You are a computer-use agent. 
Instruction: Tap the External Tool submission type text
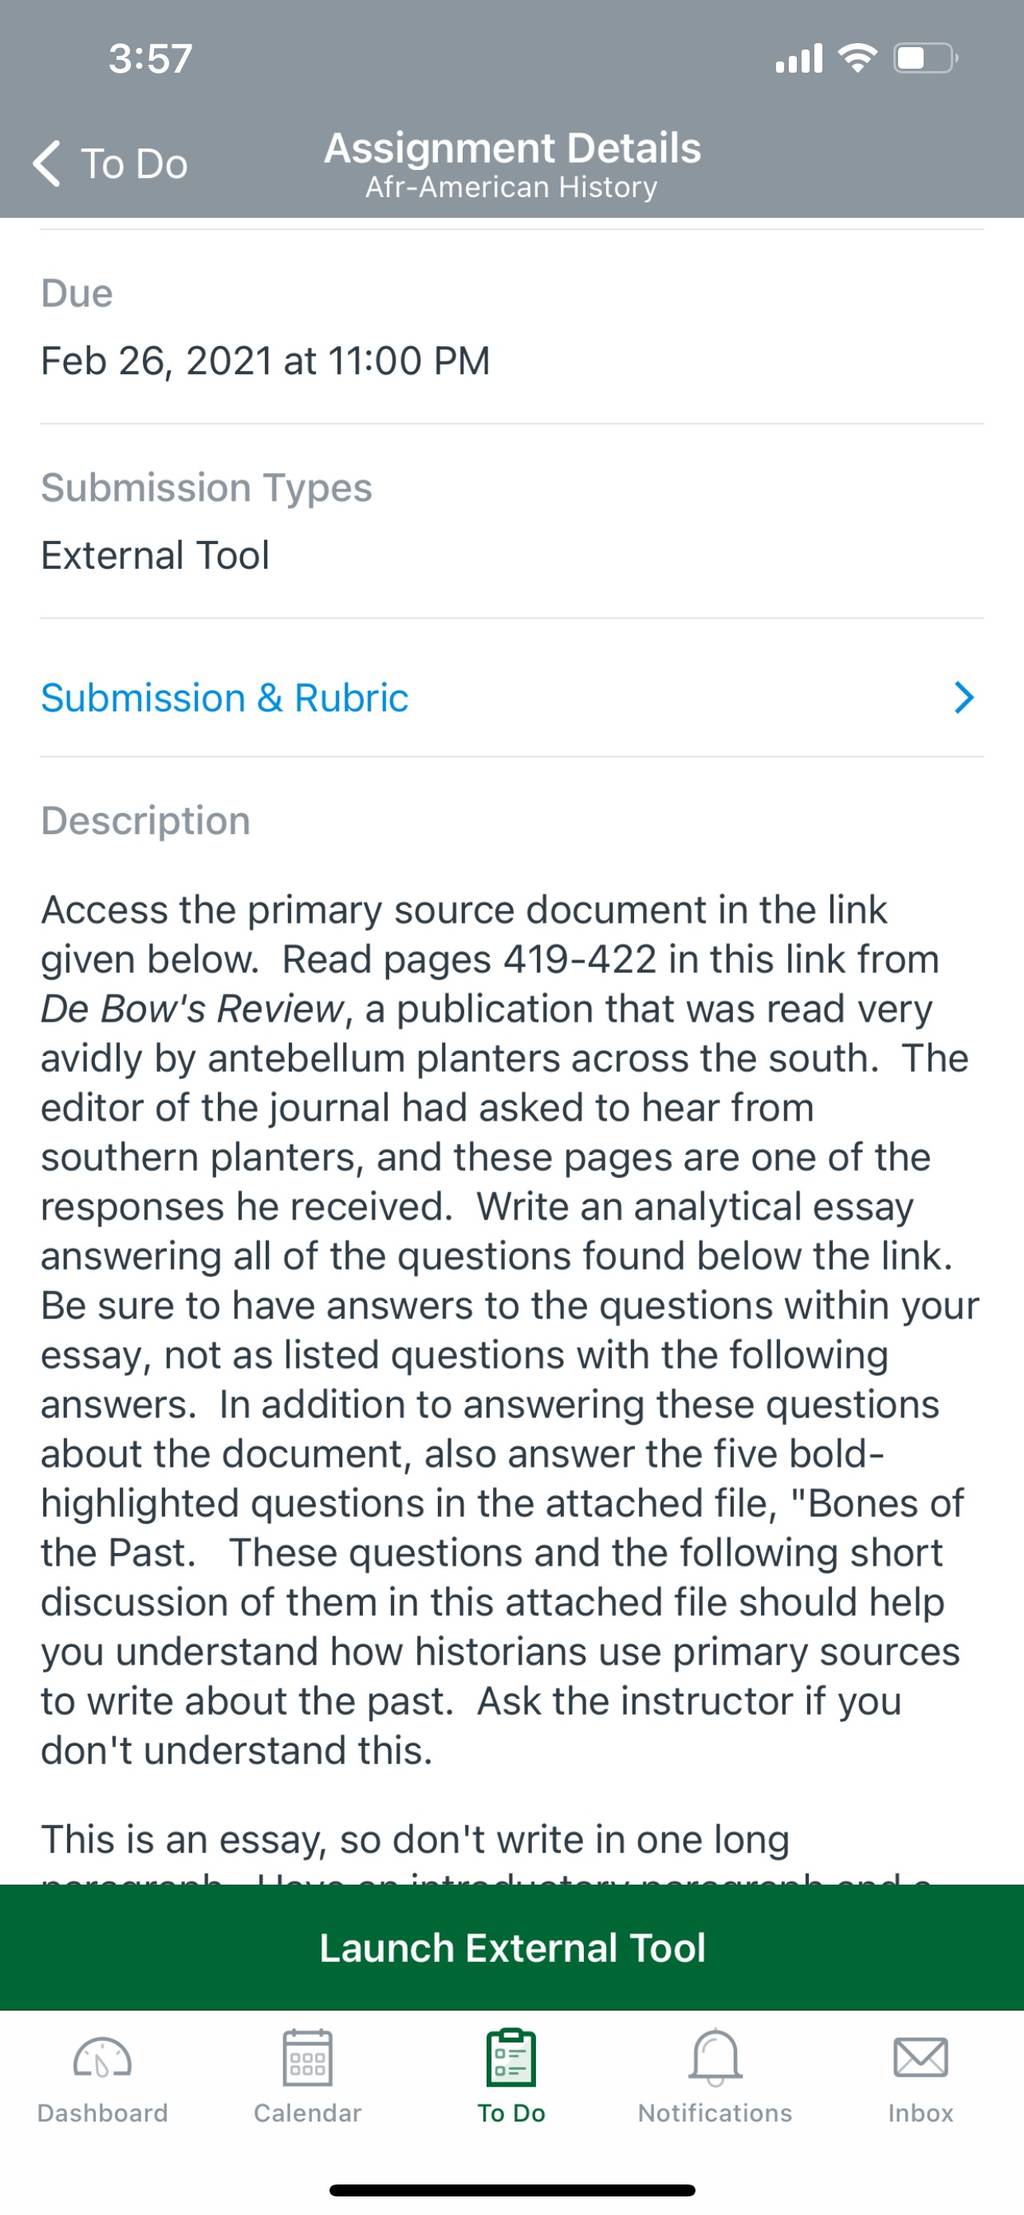click(x=155, y=555)
